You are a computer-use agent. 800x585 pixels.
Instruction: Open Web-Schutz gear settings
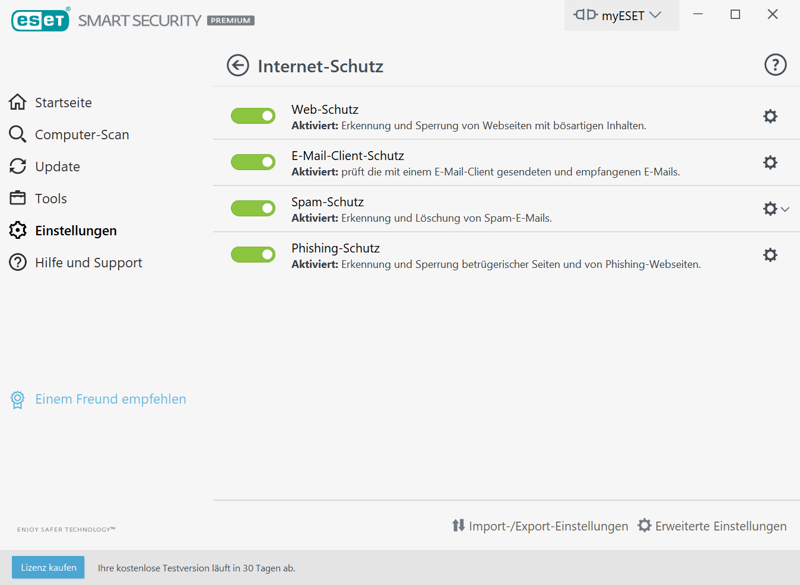(x=770, y=116)
